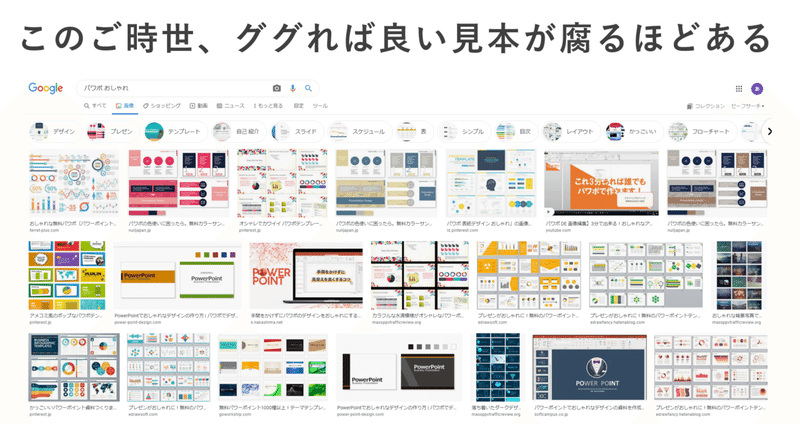
Task: Switch to the ニュース tab
Action: 231,106
